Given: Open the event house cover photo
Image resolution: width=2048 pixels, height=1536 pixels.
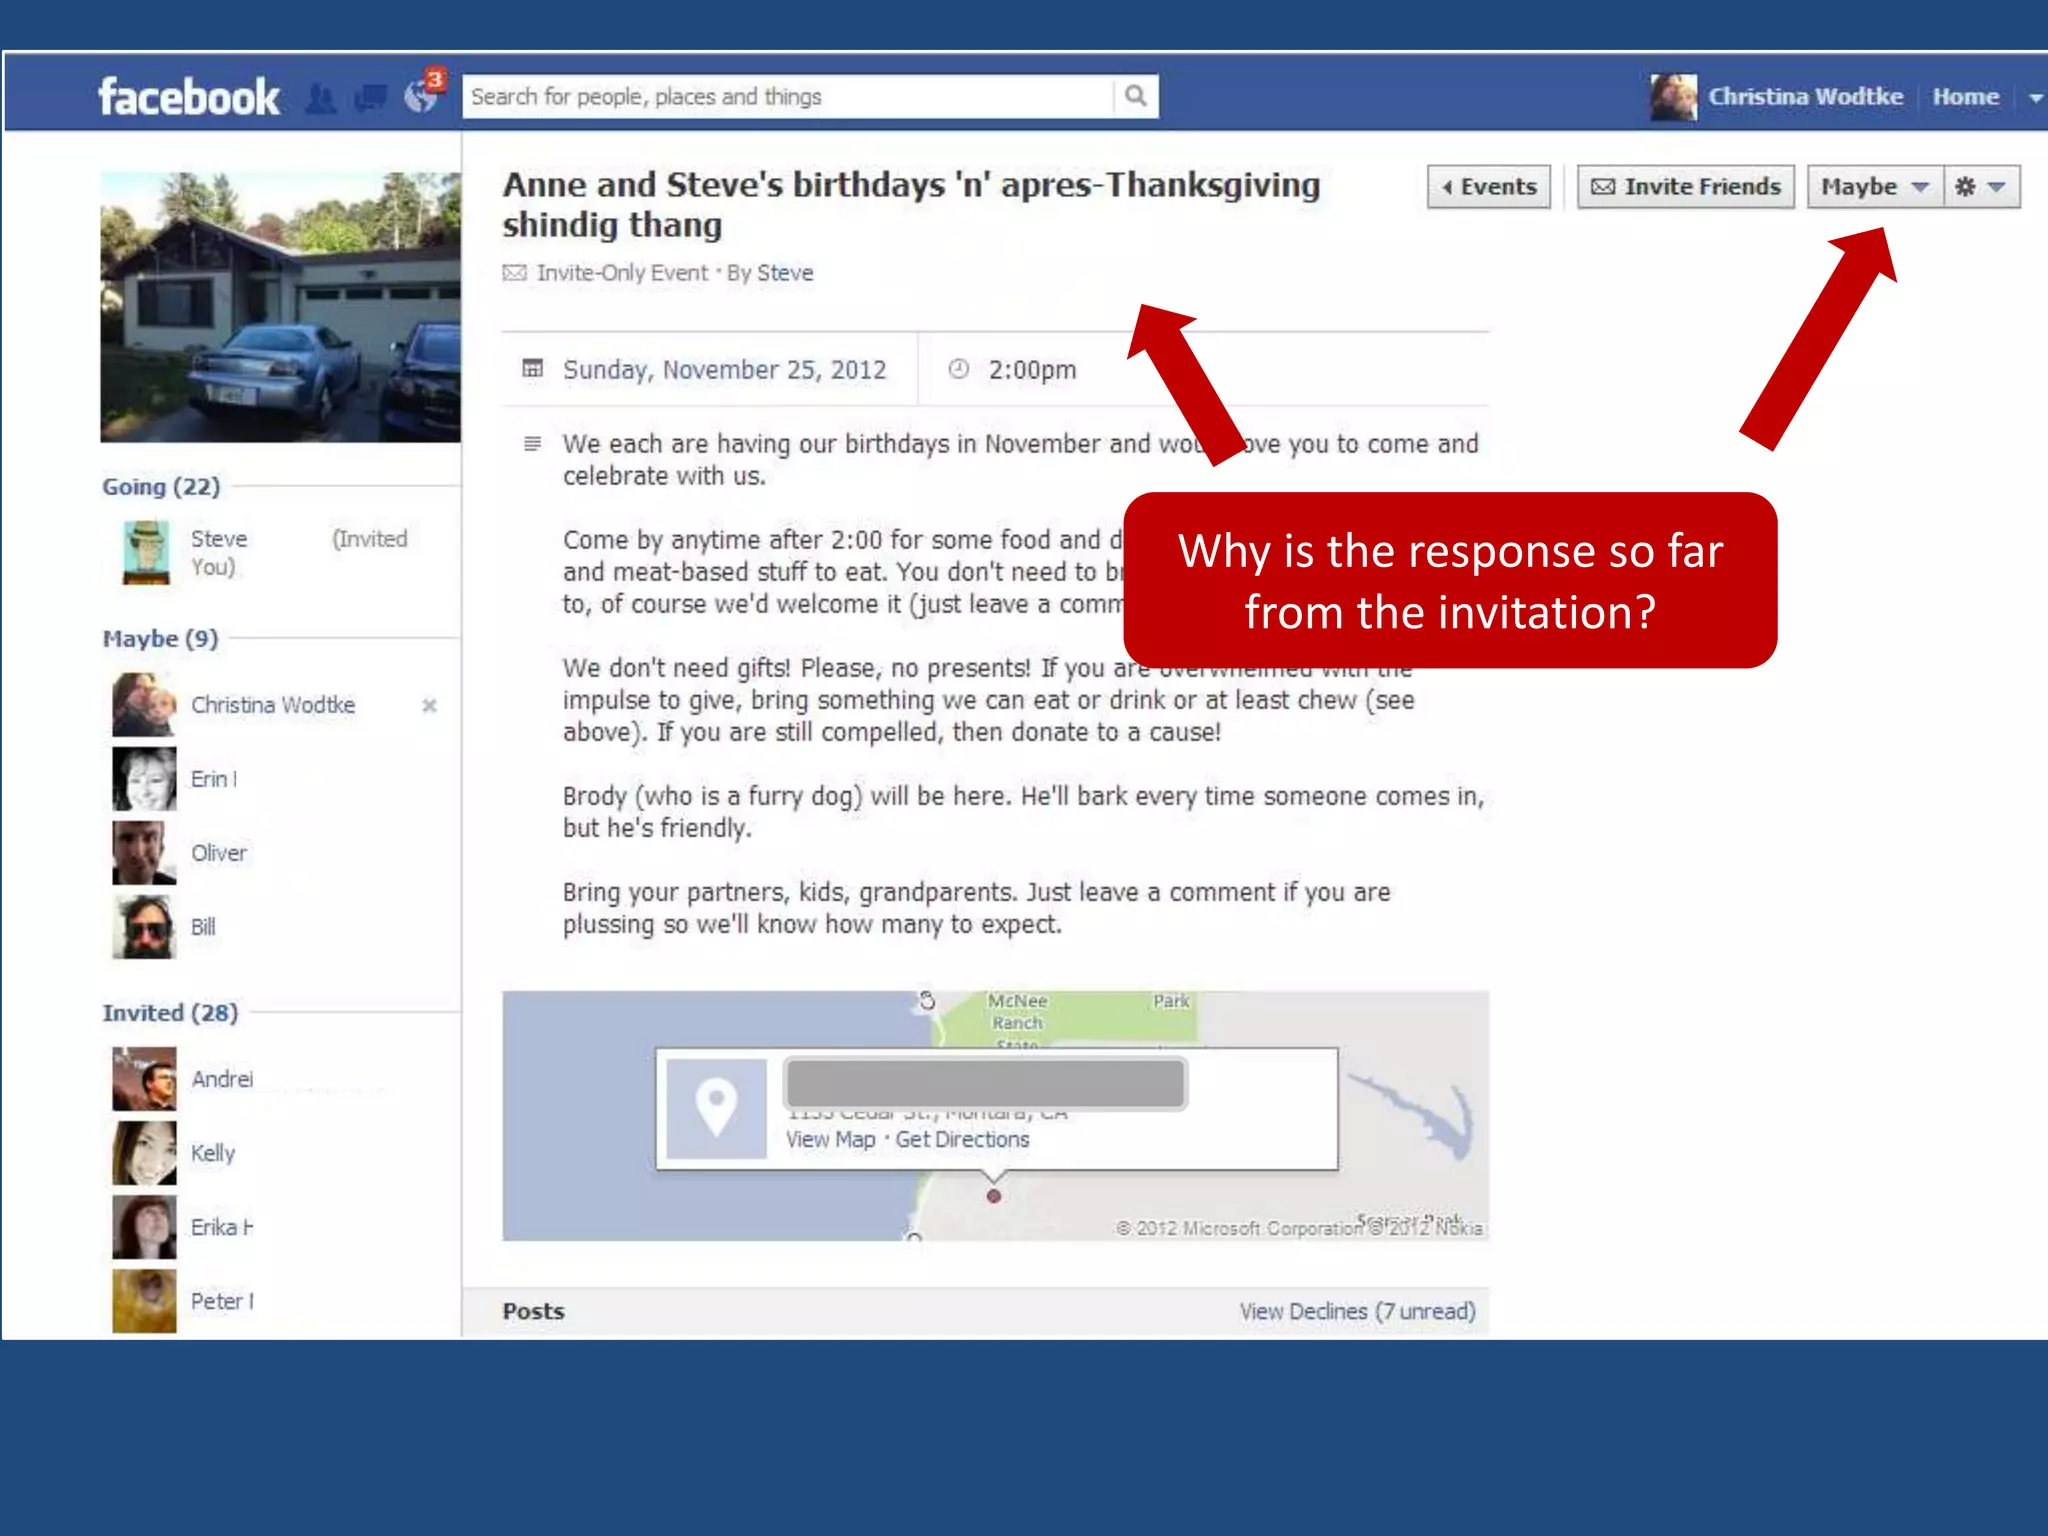Looking at the screenshot, I should pyautogui.click(x=280, y=307).
